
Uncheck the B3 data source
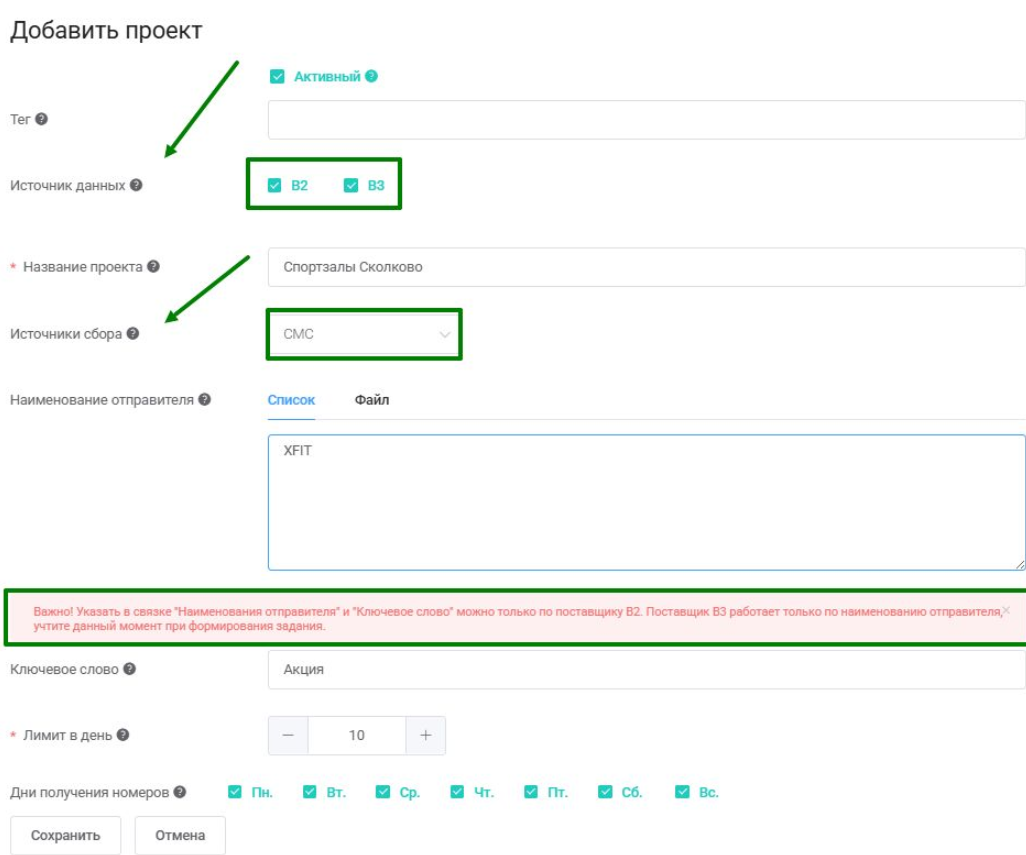[x=351, y=185]
